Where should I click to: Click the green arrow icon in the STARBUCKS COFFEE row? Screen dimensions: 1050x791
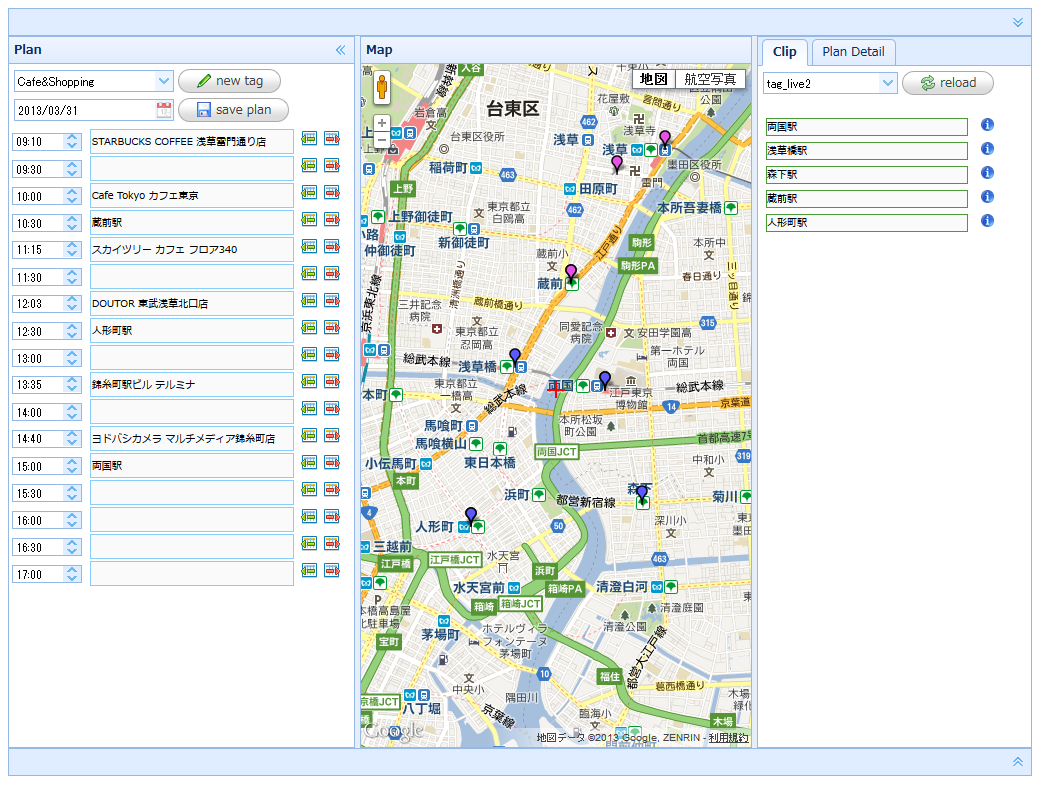coord(309,139)
